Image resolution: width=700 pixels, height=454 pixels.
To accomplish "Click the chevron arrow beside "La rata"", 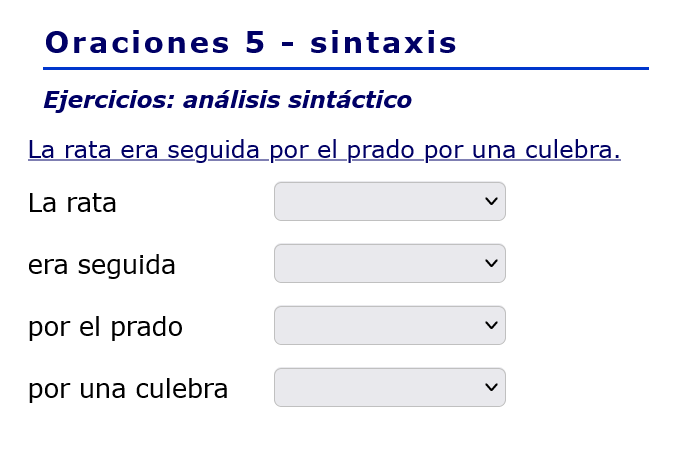I will point(491,202).
